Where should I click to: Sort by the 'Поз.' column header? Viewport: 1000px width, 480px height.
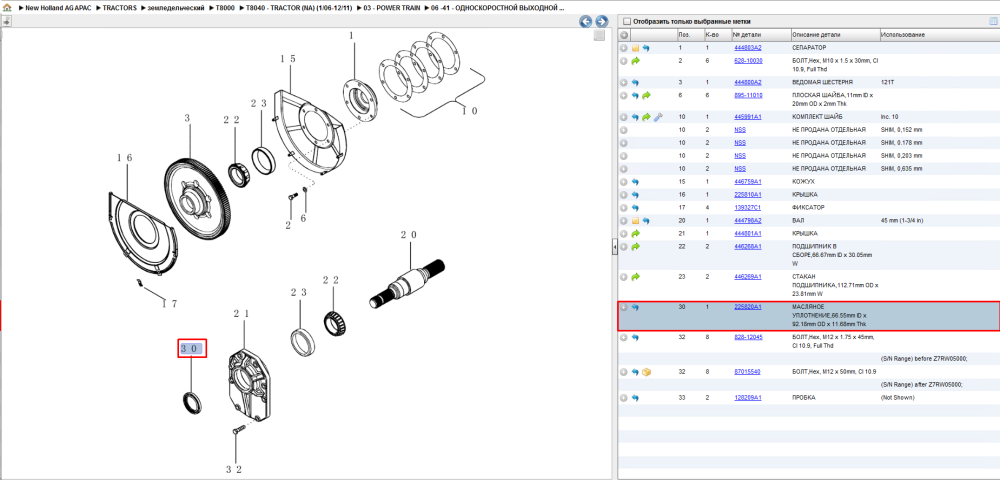pyautogui.click(x=689, y=35)
